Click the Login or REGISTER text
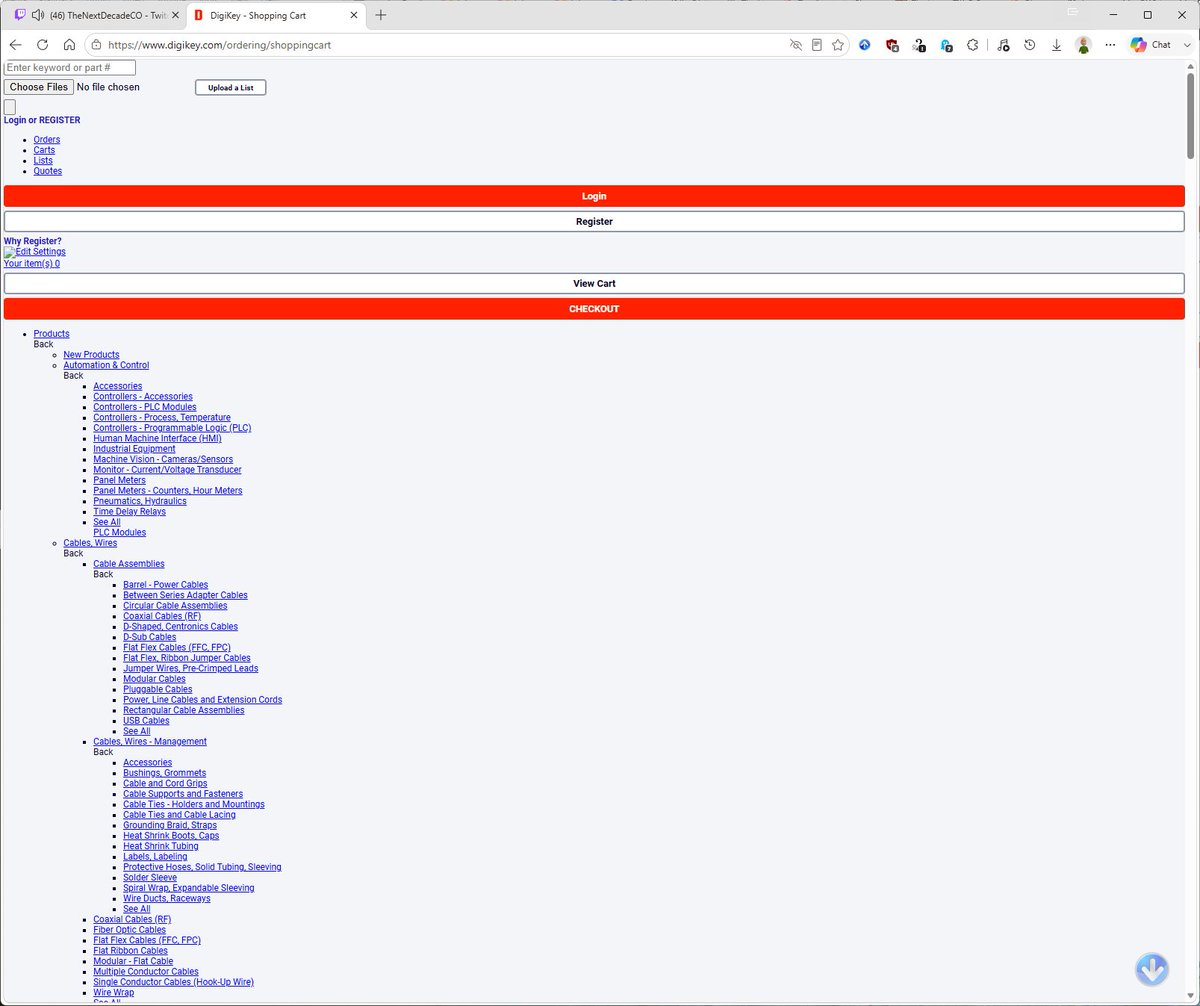Screen dimensions: 1200x1006 [x=42, y=120]
